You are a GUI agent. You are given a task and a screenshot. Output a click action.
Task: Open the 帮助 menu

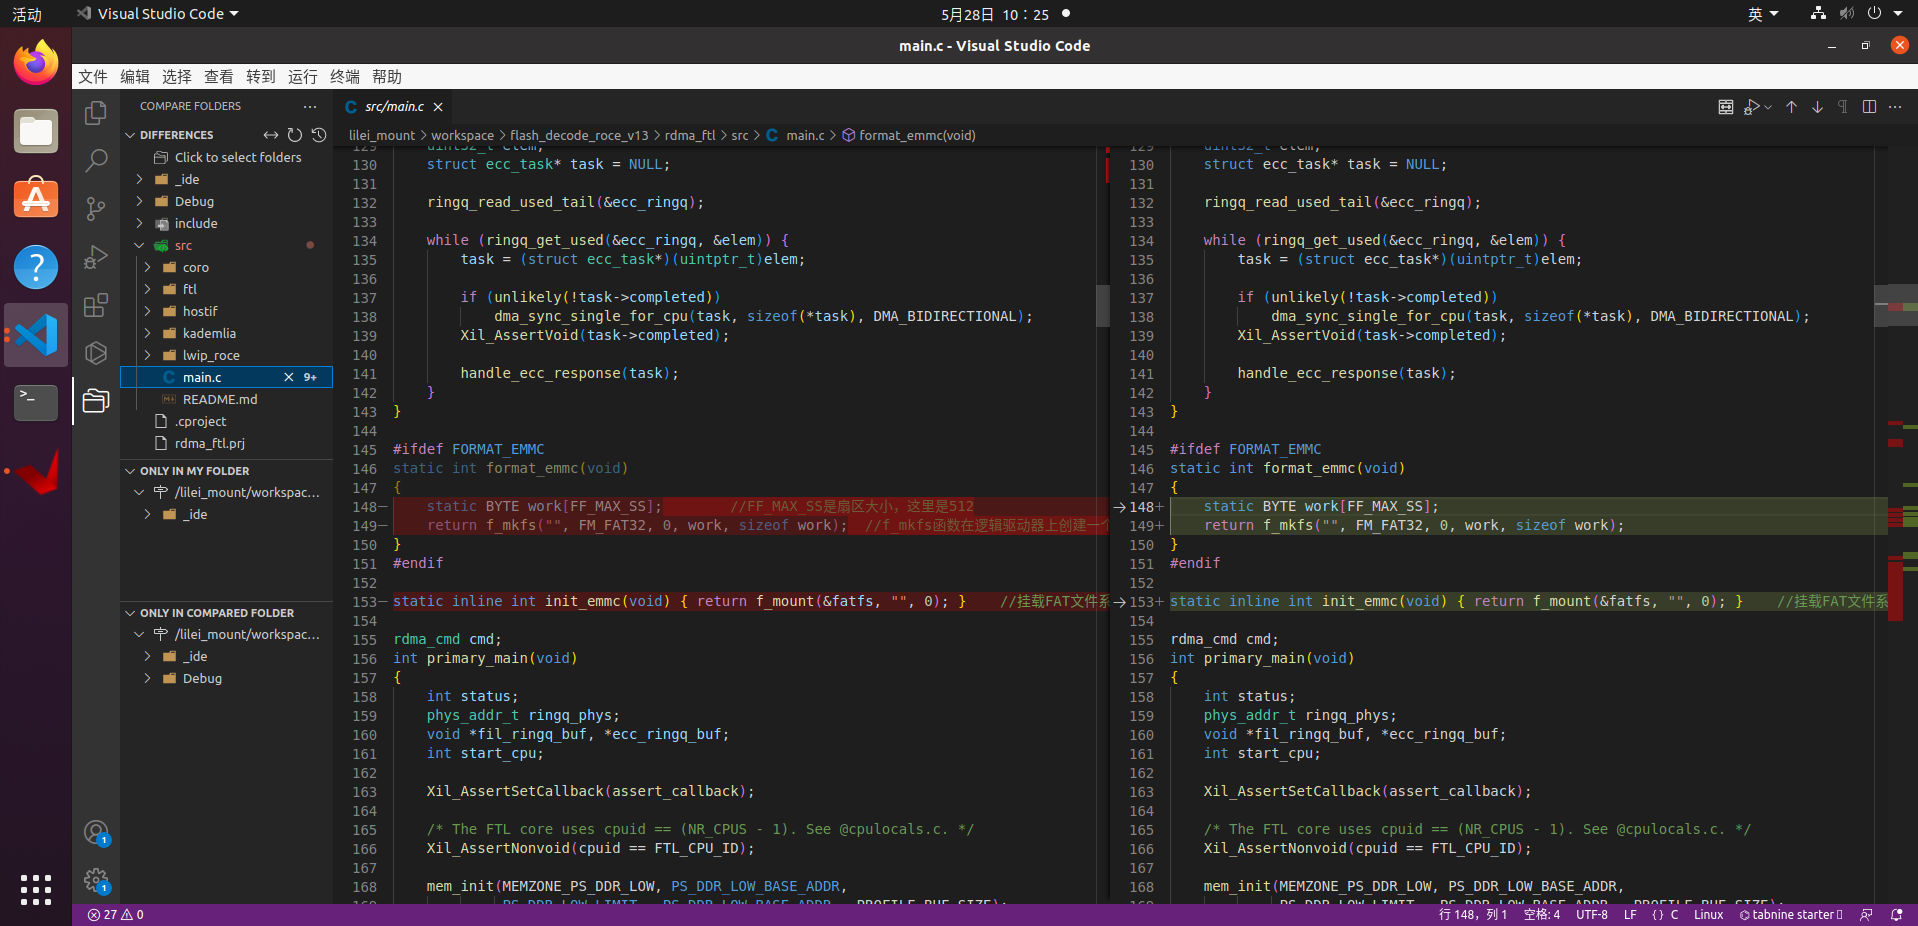[387, 77]
